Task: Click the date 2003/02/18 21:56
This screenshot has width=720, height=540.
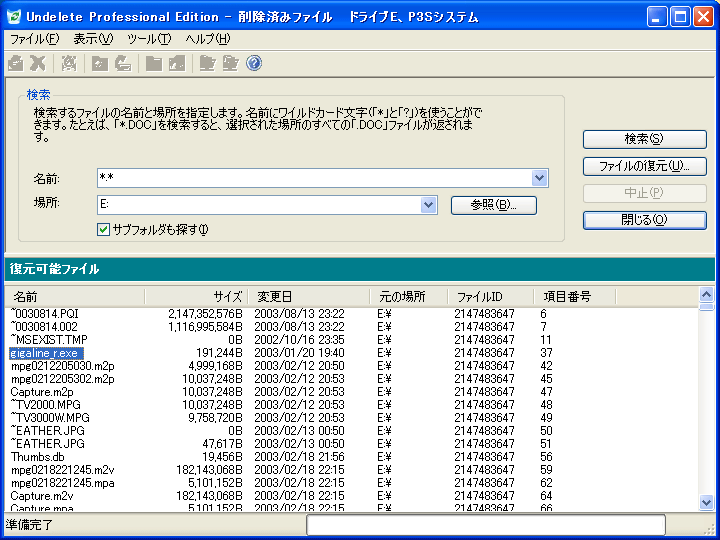Action: pos(299,457)
